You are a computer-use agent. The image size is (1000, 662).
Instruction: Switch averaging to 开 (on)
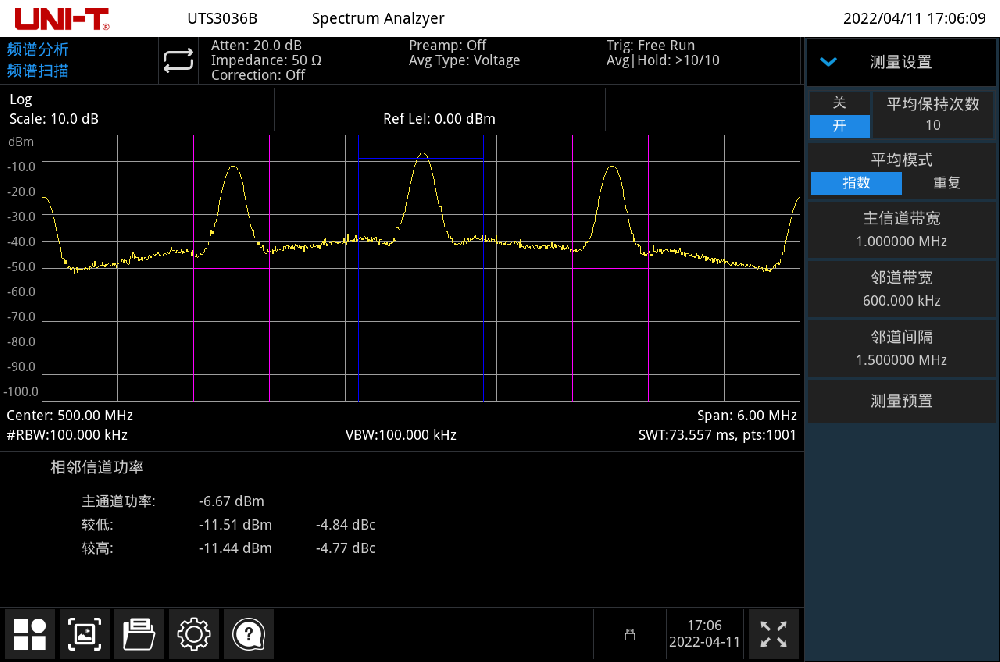(839, 126)
